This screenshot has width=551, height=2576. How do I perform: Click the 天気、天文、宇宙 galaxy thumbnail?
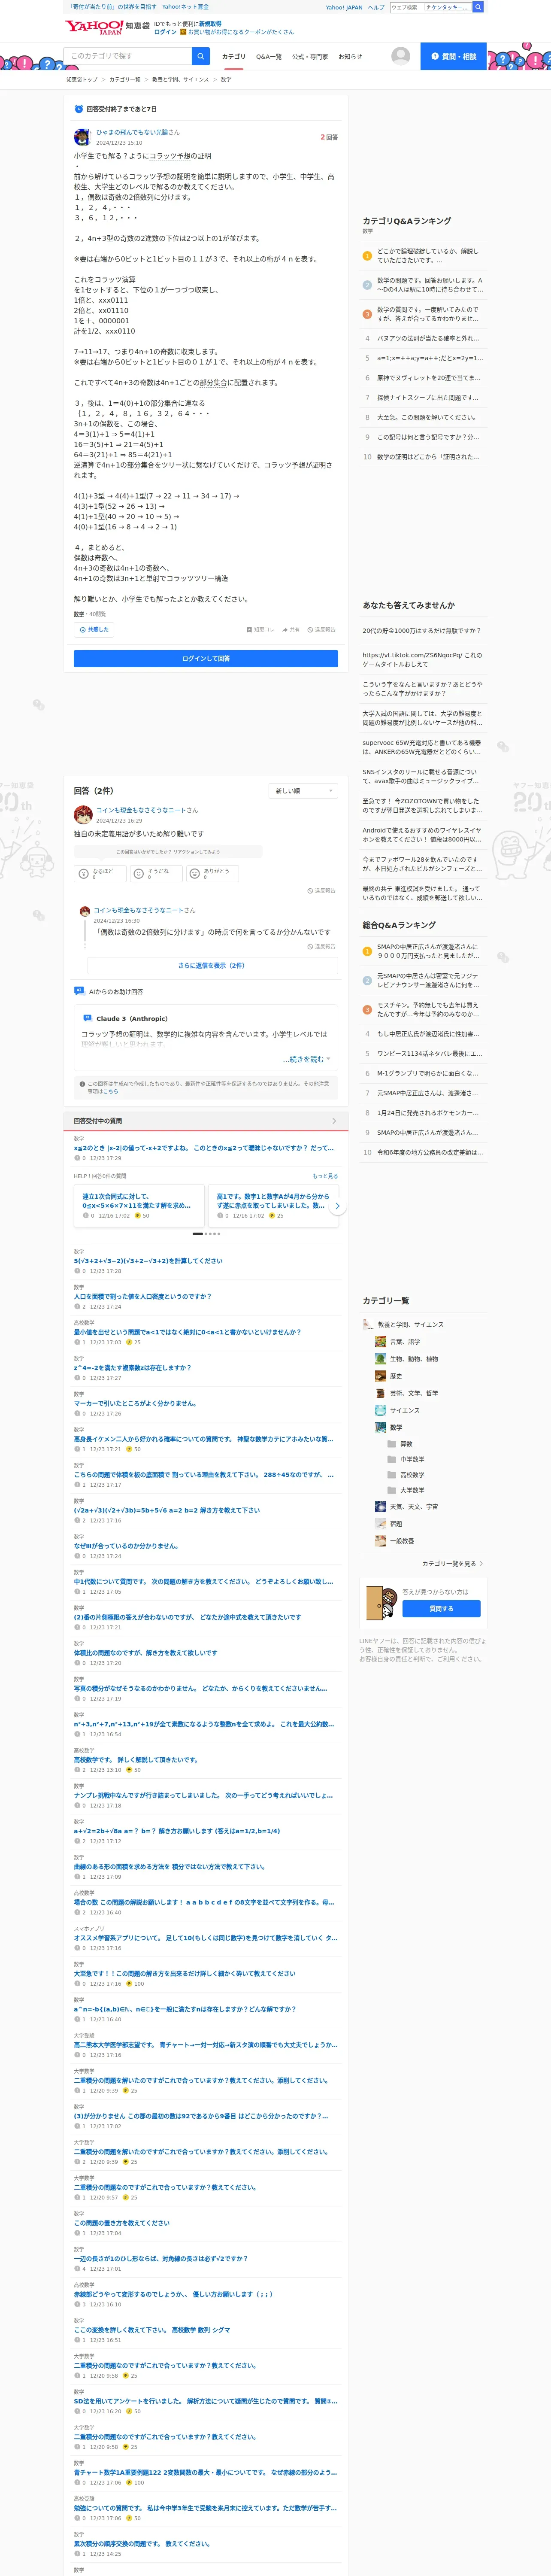pos(380,1506)
